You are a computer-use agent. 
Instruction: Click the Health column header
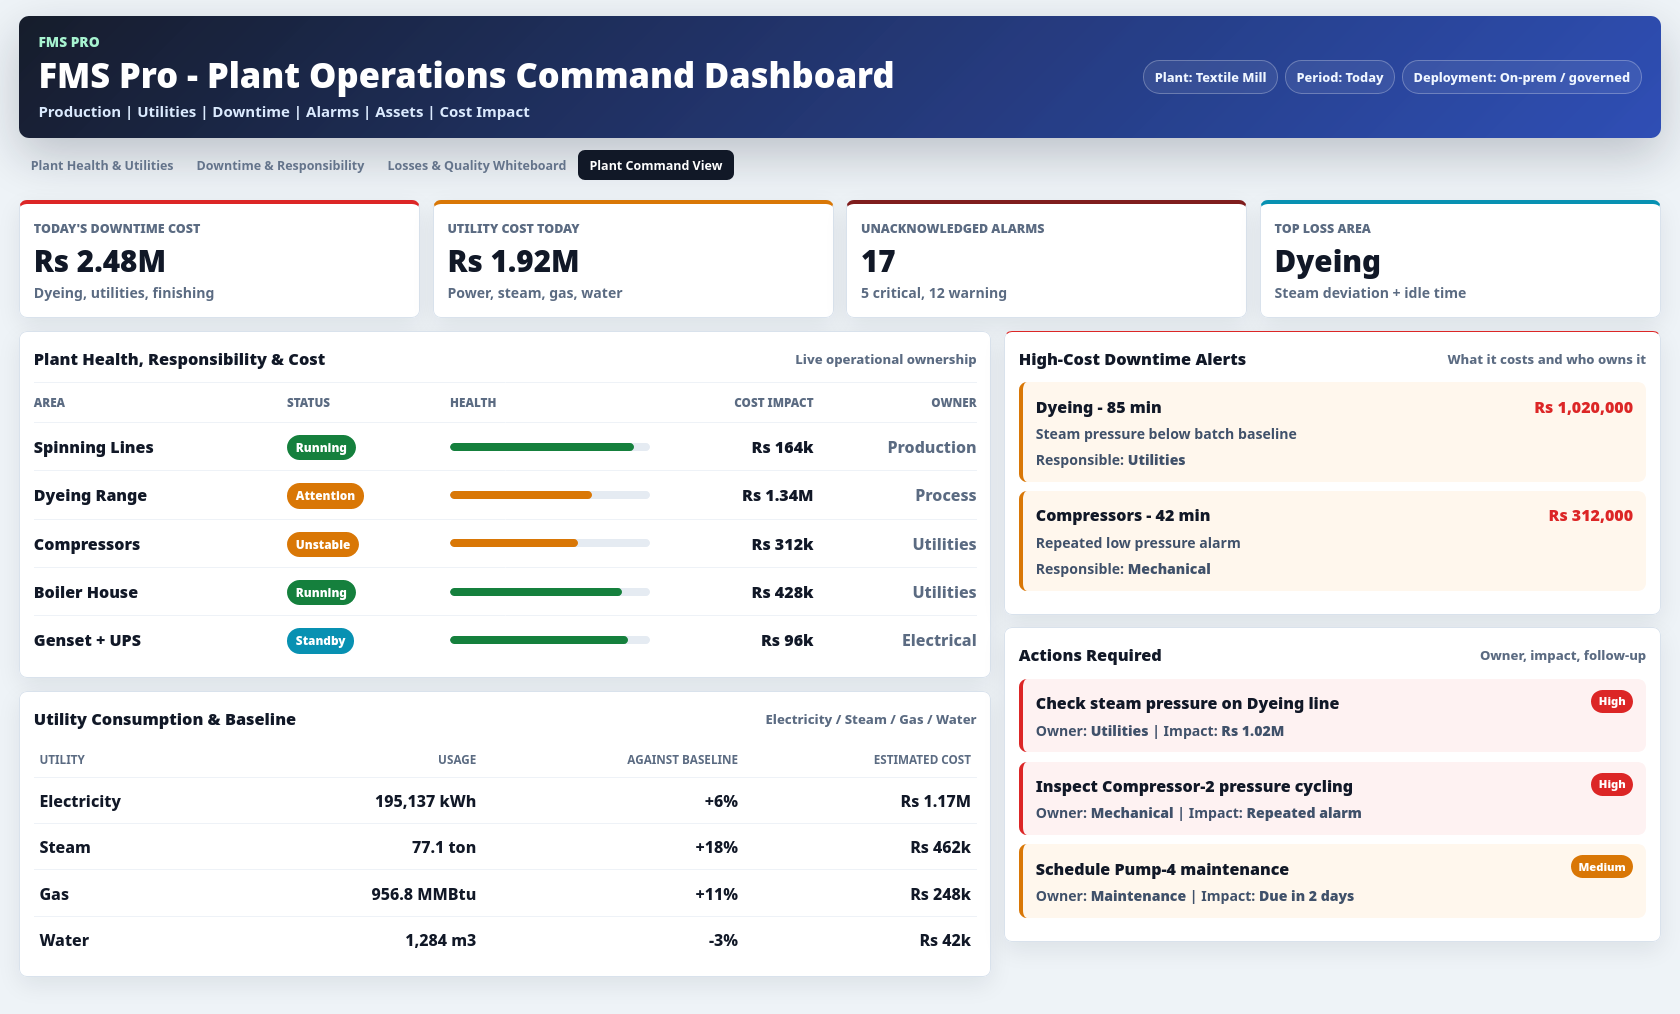(473, 403)
